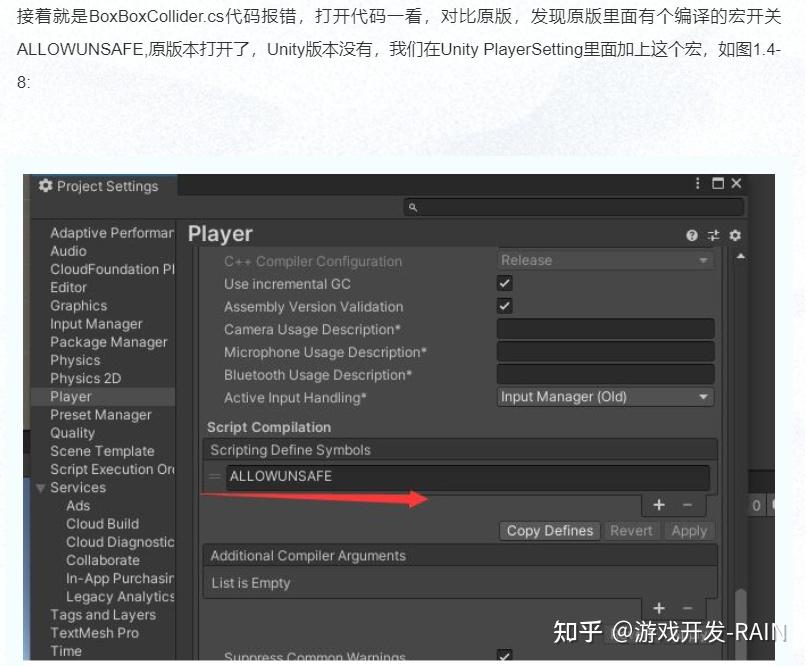
Task: Click the Copy Defines button
Action: [x=549, y=531]
